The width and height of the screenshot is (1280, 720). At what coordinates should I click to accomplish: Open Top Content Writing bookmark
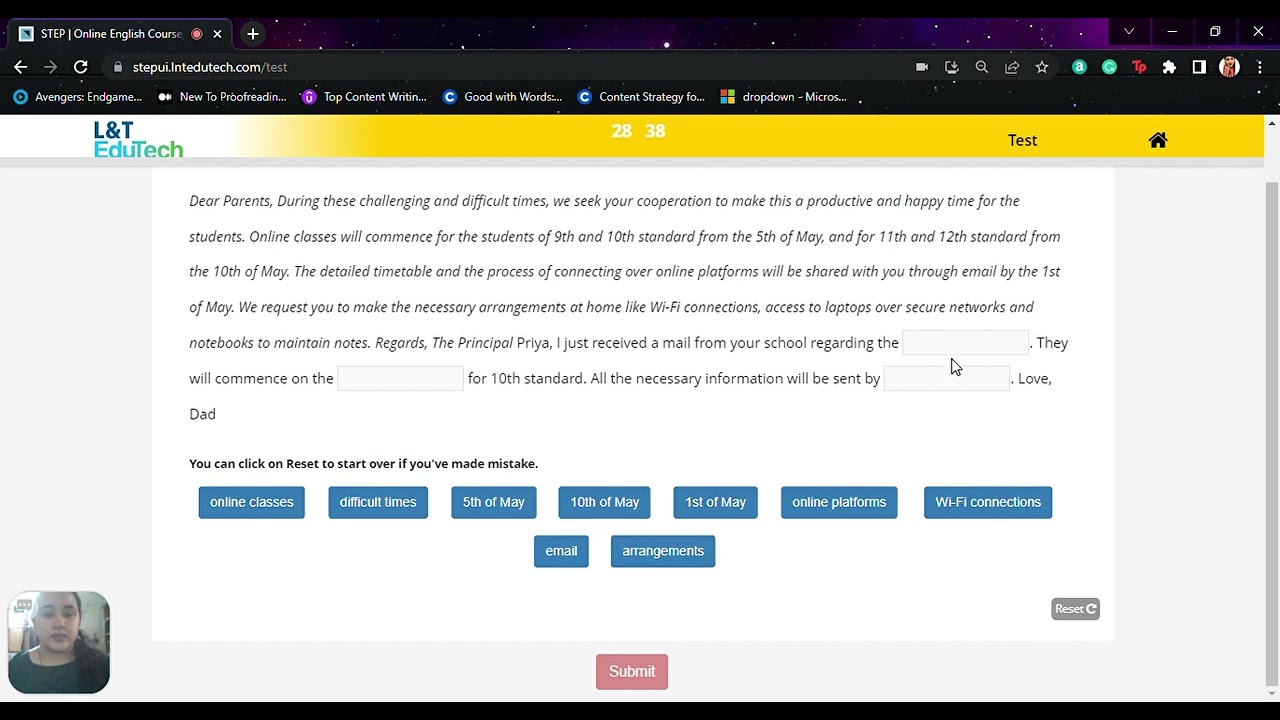click(x=365, y=97)
